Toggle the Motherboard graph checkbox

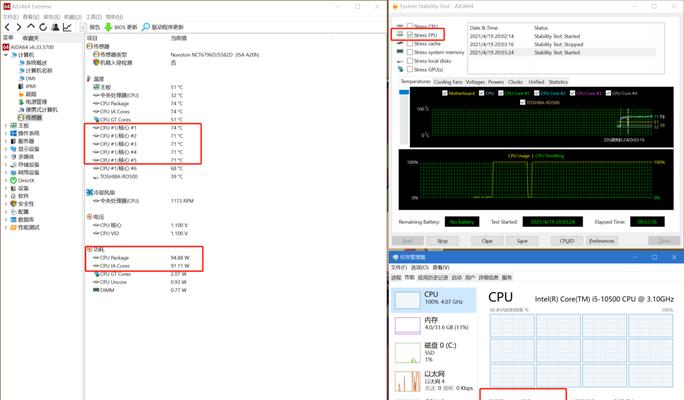[445, 93]
